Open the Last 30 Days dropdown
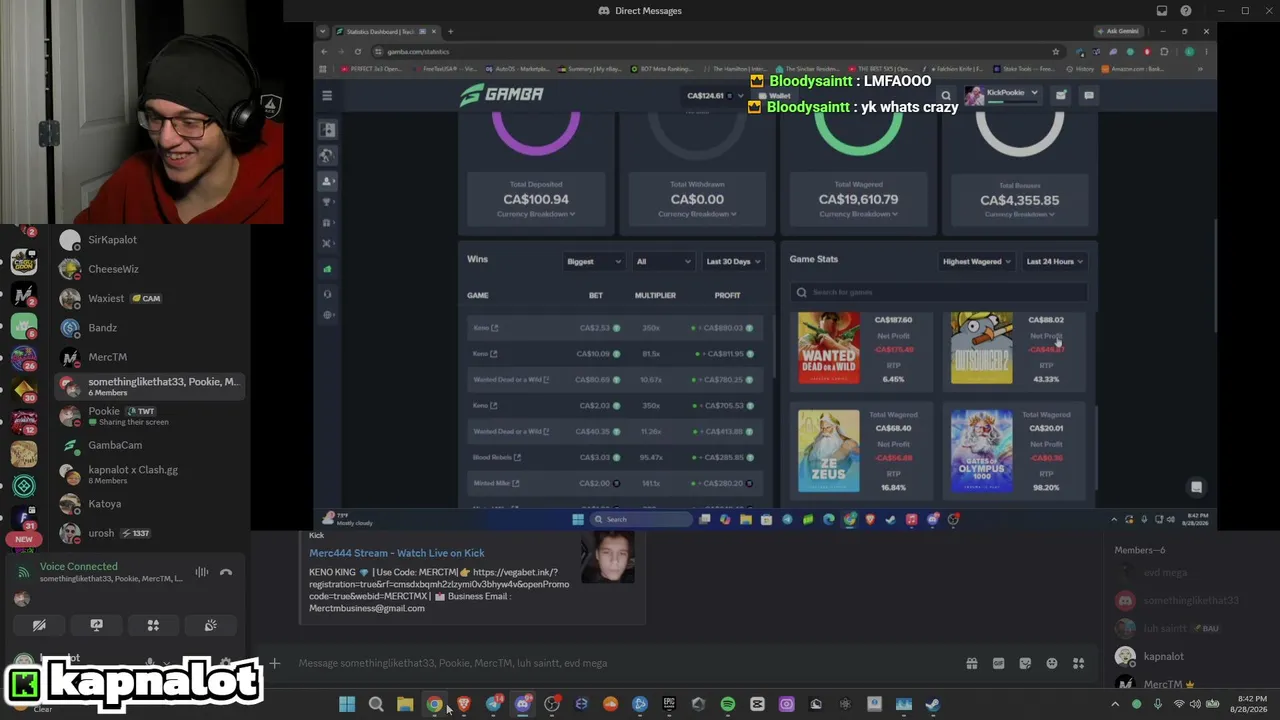 tap(733, 262)
